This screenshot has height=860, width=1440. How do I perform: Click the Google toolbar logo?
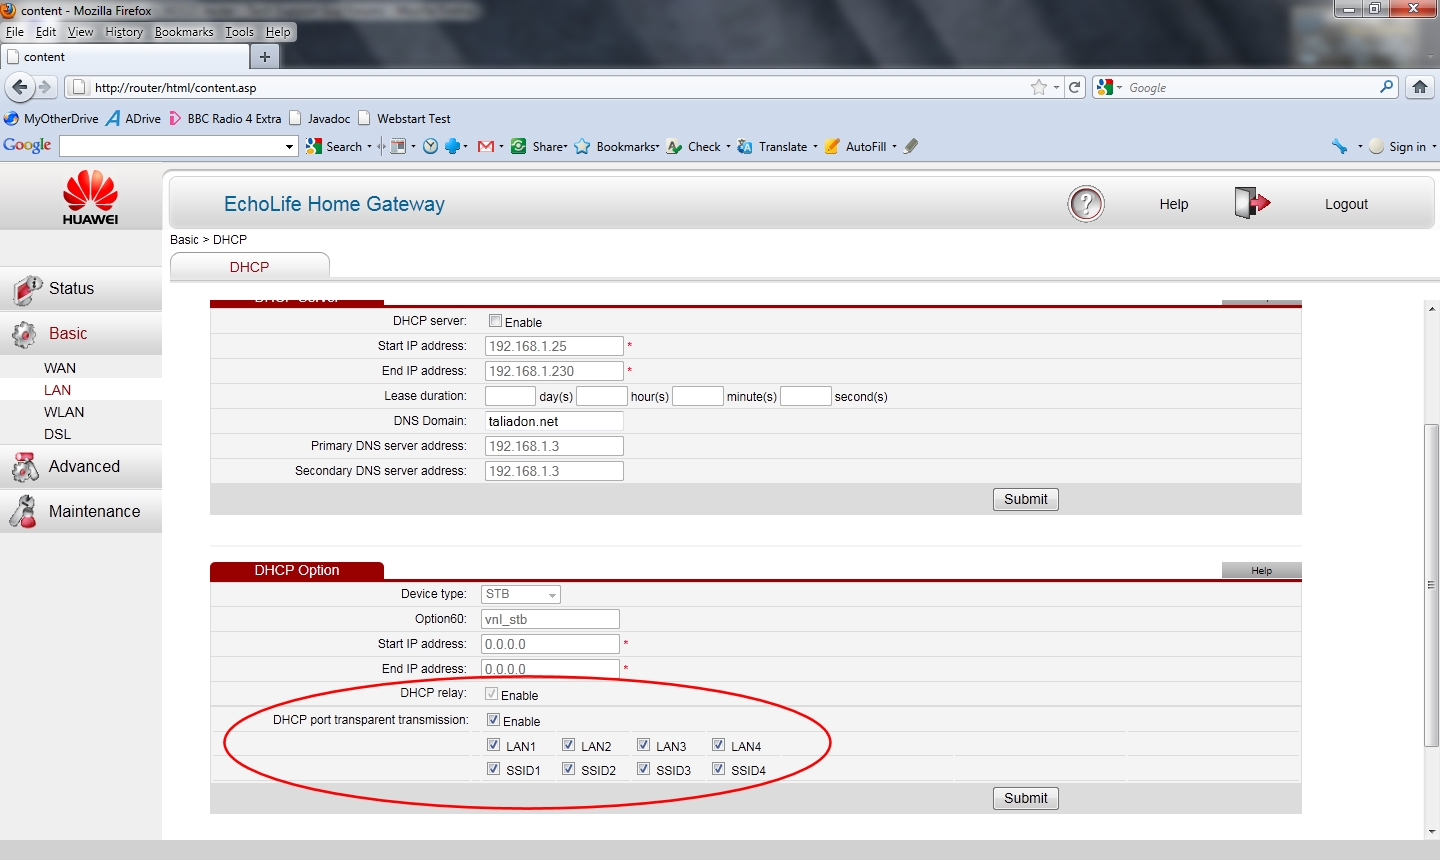(x=27, y=145)
